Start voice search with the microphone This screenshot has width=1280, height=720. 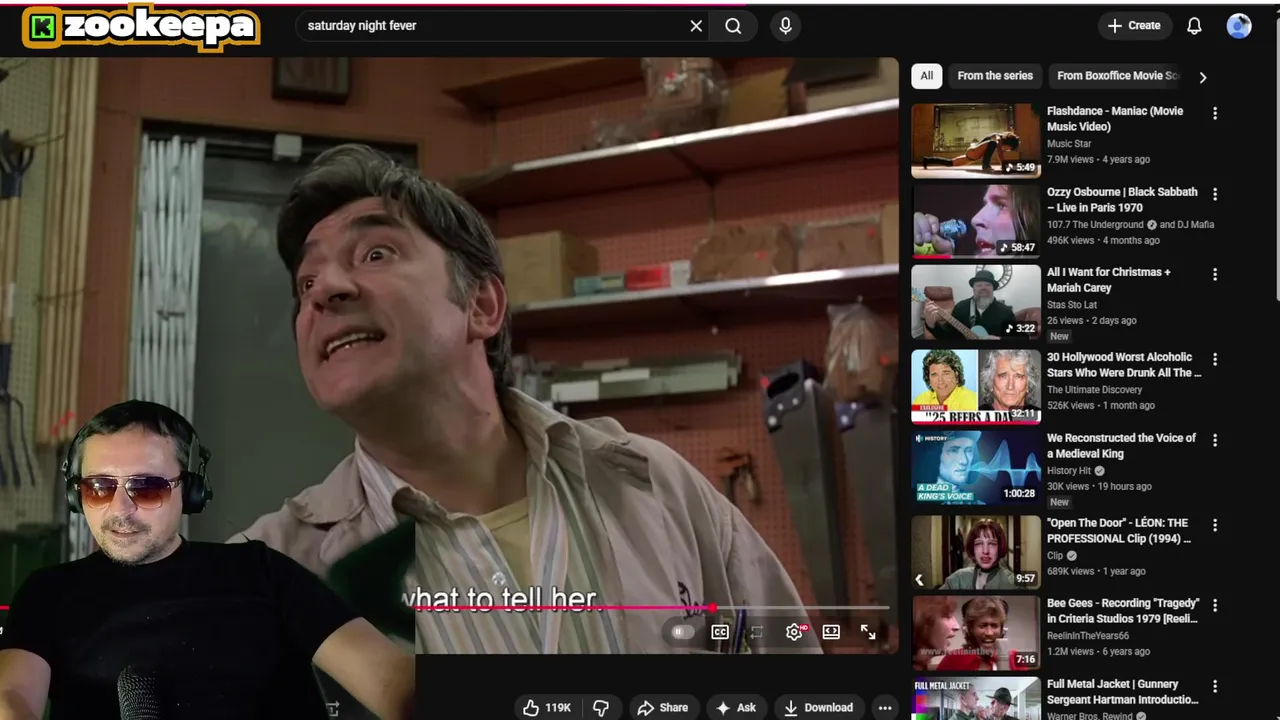(785, 26)
